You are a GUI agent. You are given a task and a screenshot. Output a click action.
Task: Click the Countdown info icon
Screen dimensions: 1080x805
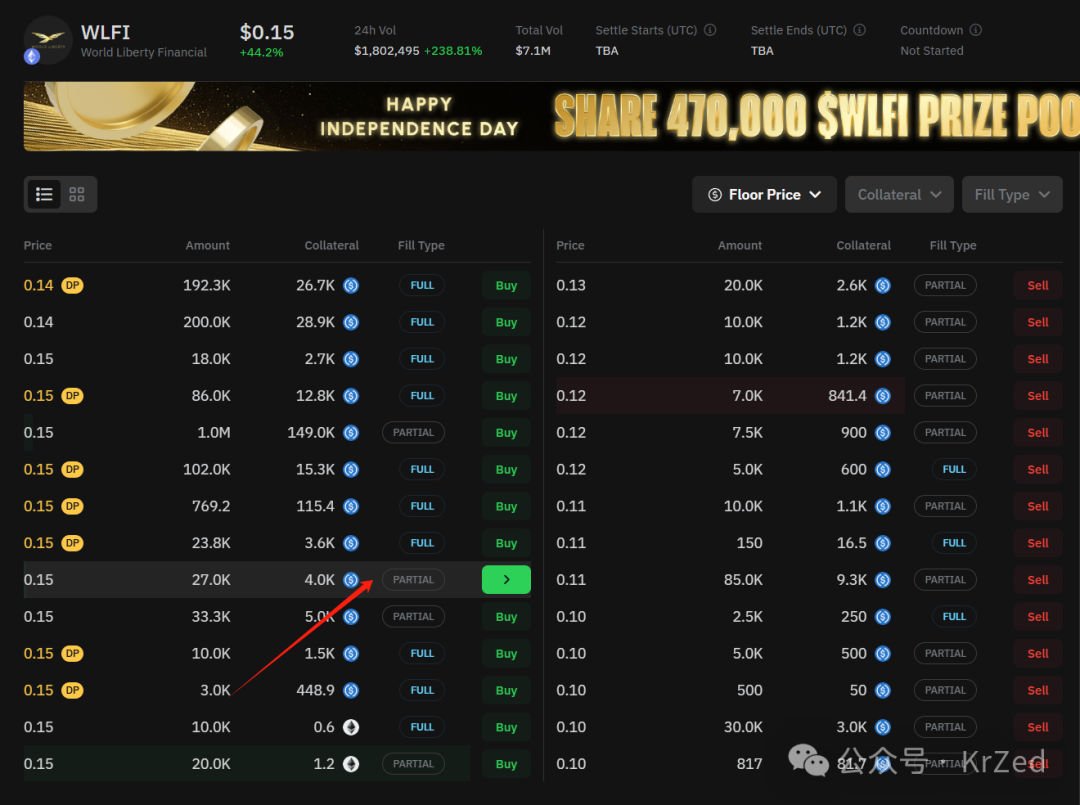tap(976, 30)
